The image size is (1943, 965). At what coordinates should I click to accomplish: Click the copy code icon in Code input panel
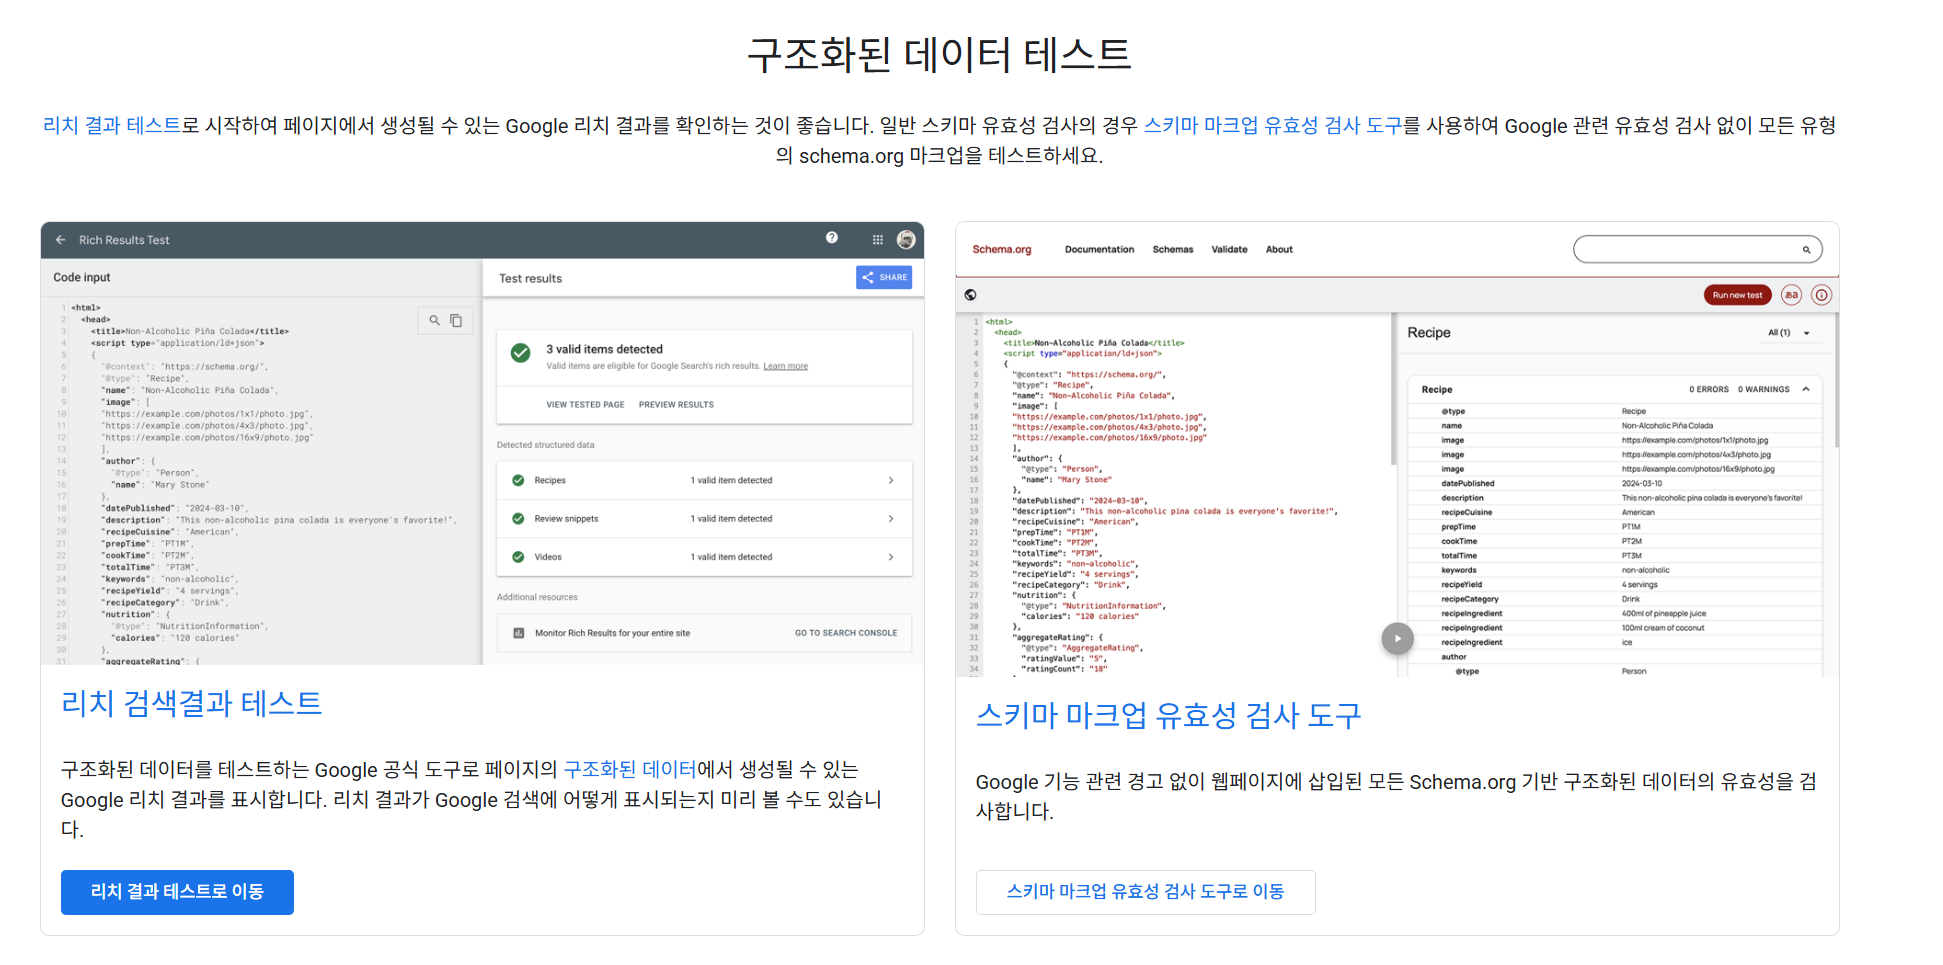(456, 320)
